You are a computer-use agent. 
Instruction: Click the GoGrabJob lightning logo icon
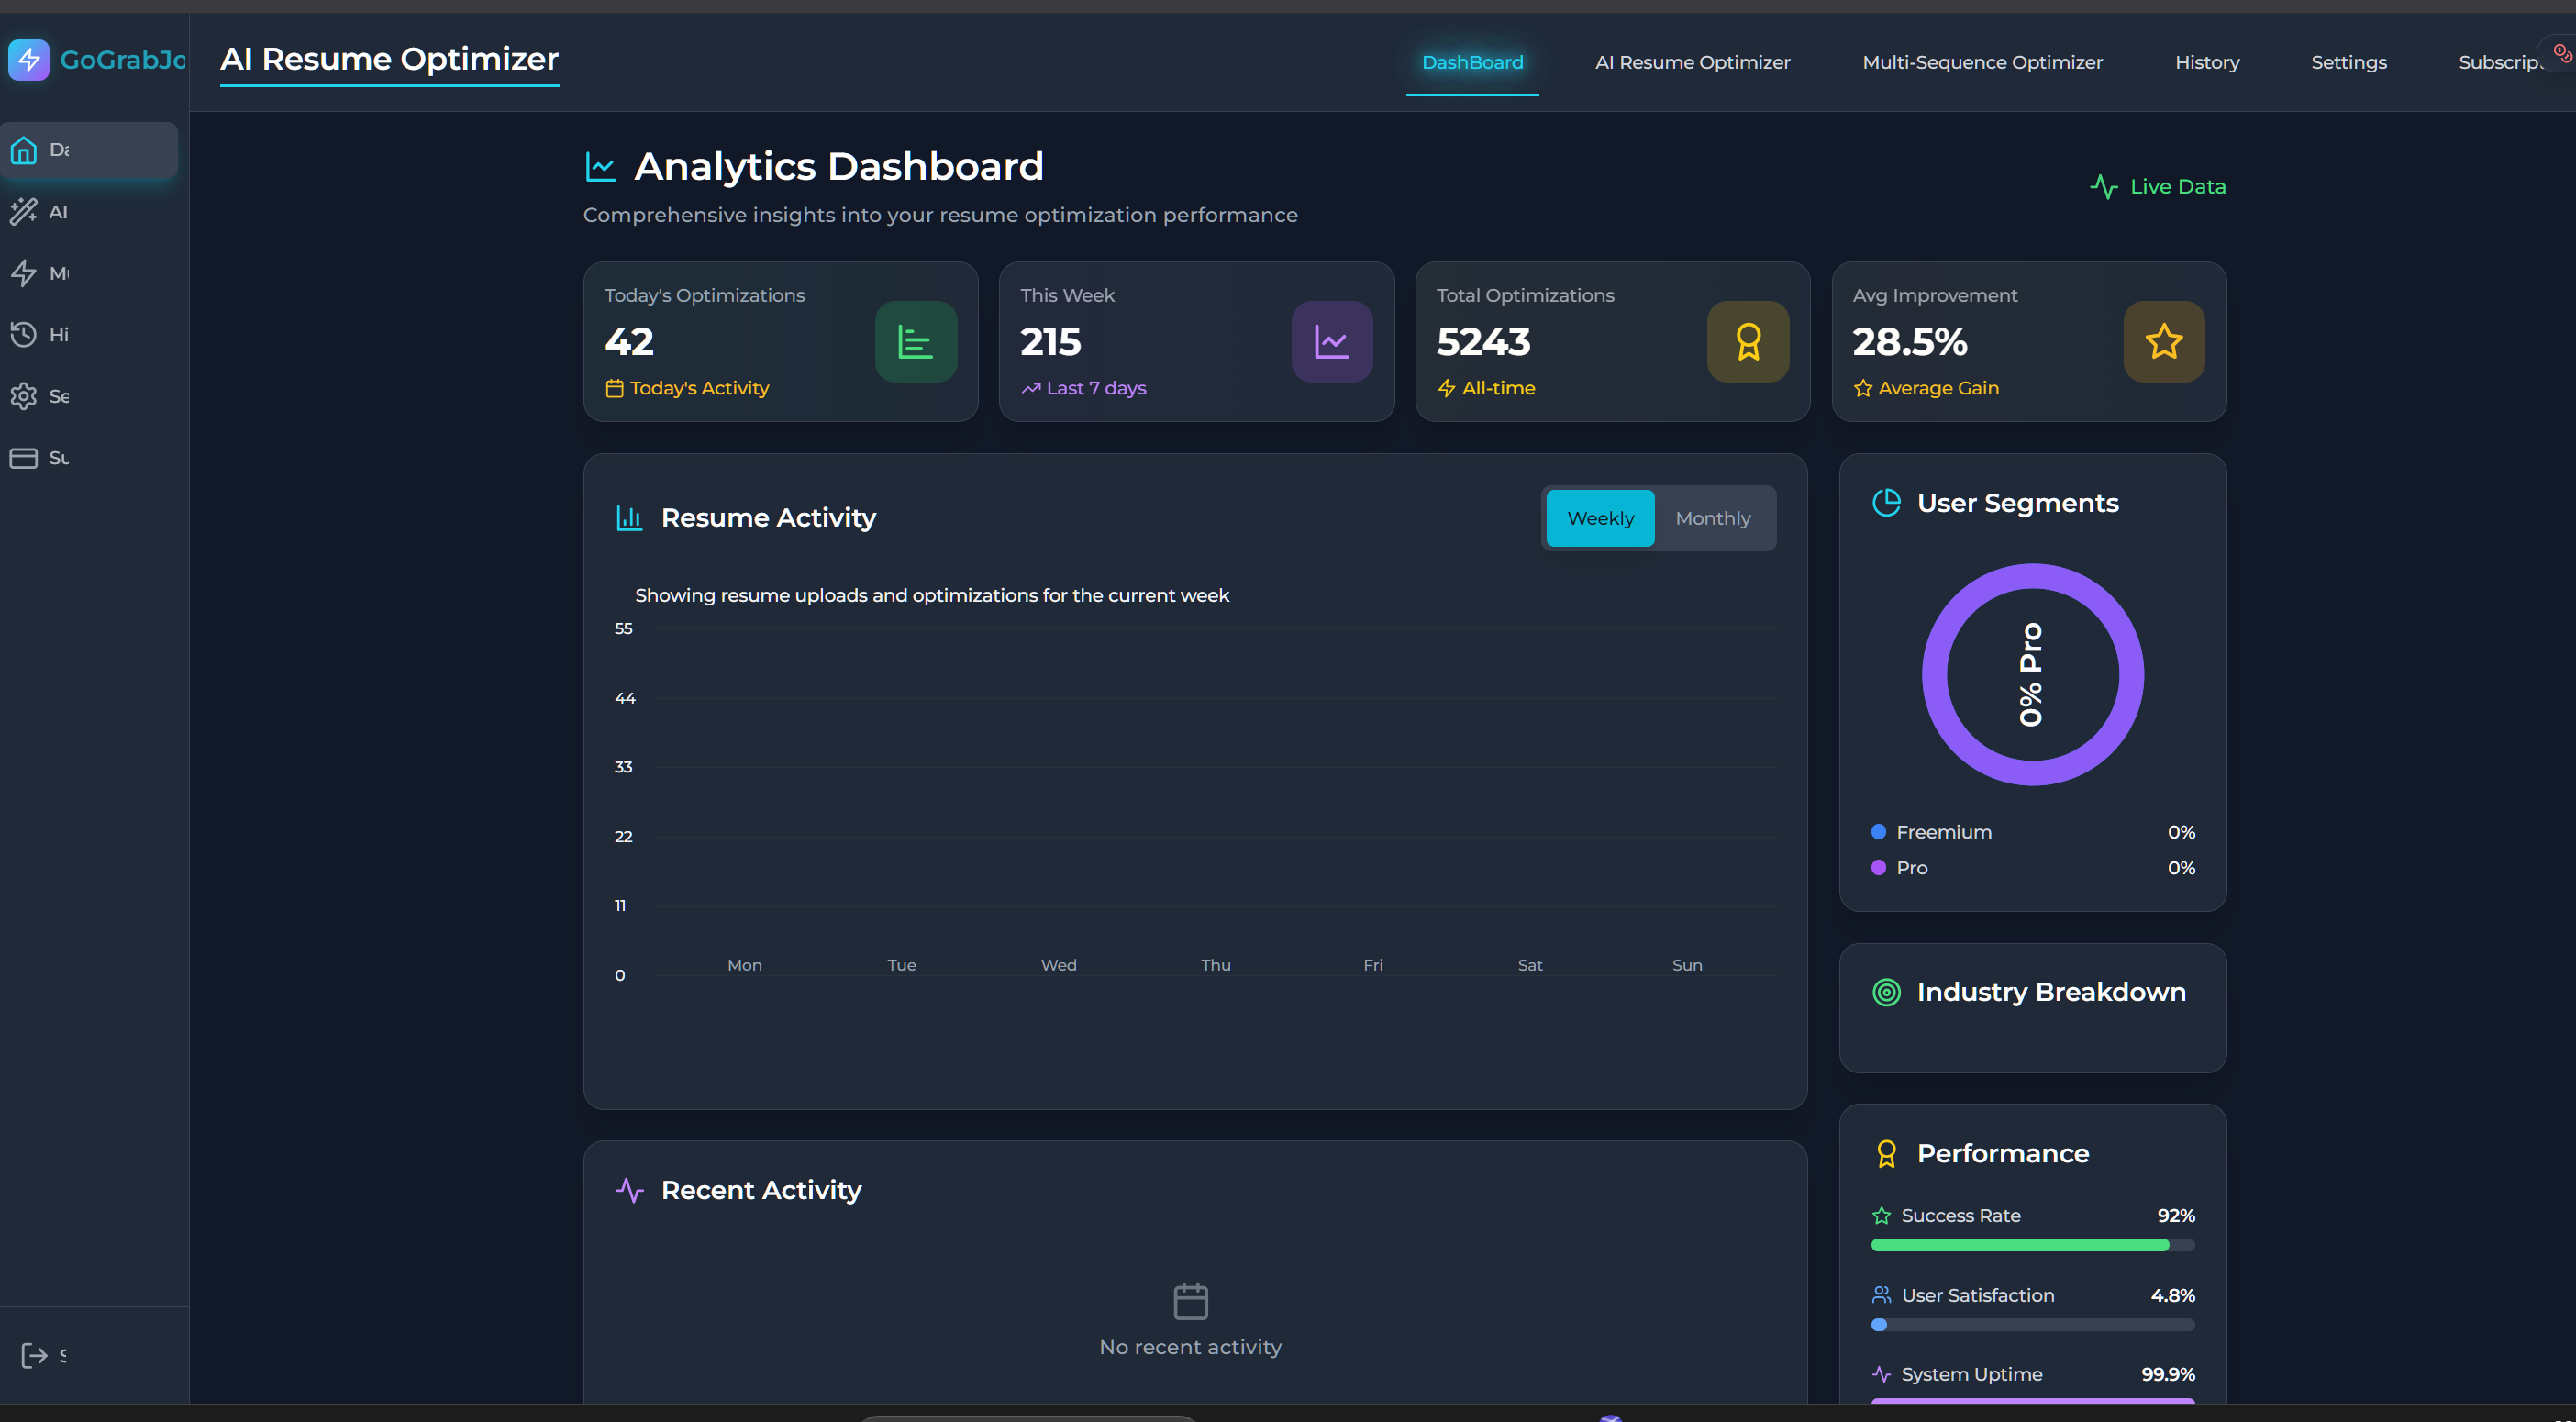[28, 60]
